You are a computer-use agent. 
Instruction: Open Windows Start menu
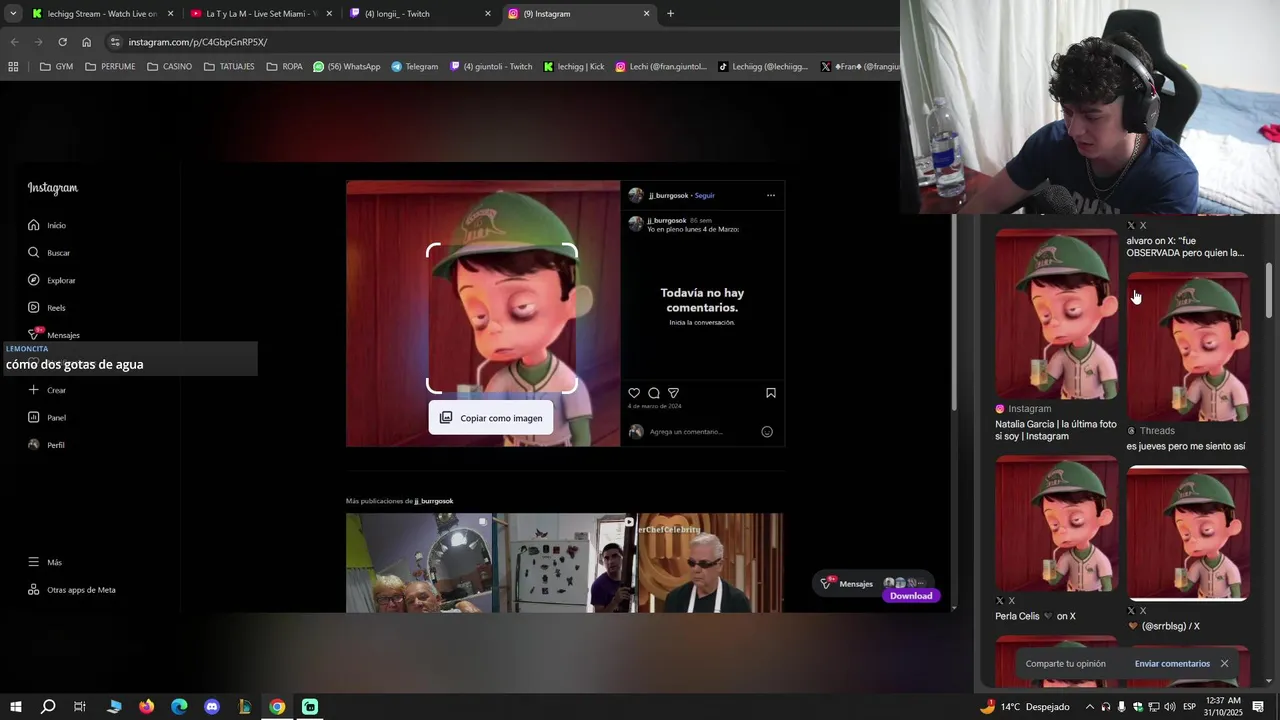coord(16,707)
